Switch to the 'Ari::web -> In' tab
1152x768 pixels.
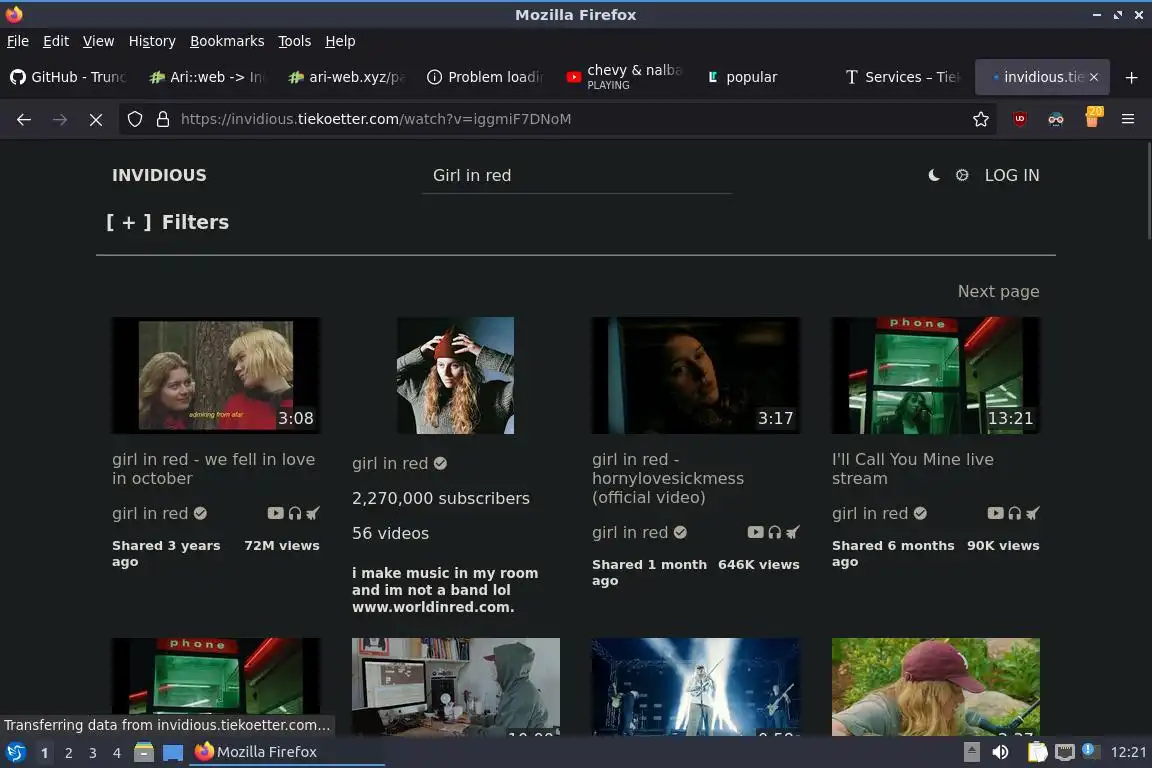[x=208, y=77]
